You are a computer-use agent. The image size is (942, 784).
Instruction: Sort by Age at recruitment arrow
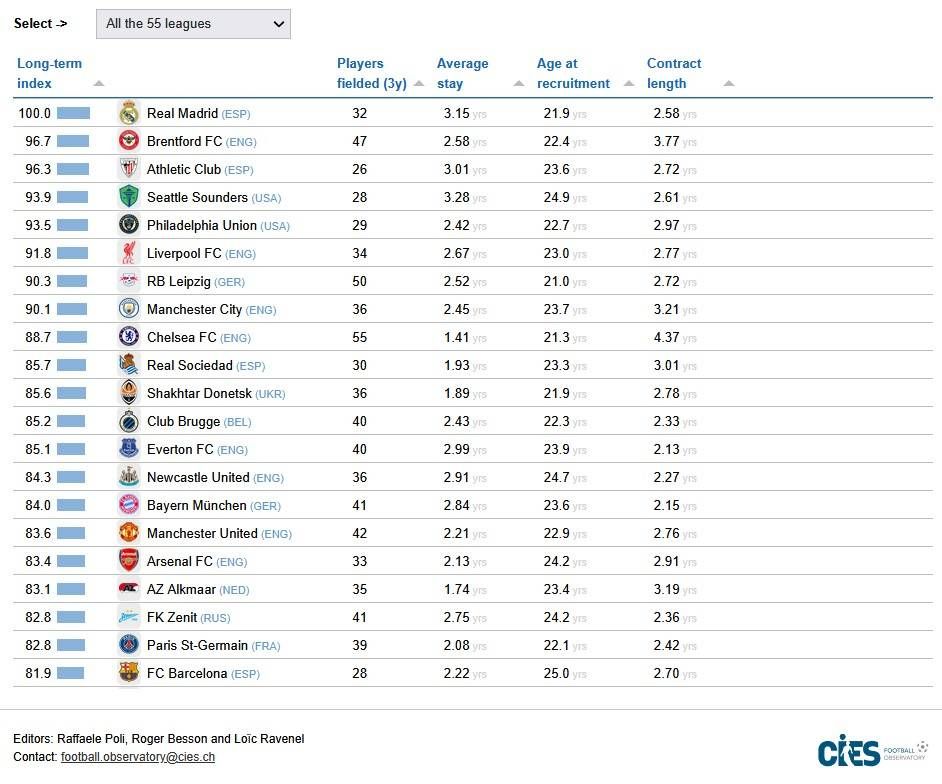629,84
